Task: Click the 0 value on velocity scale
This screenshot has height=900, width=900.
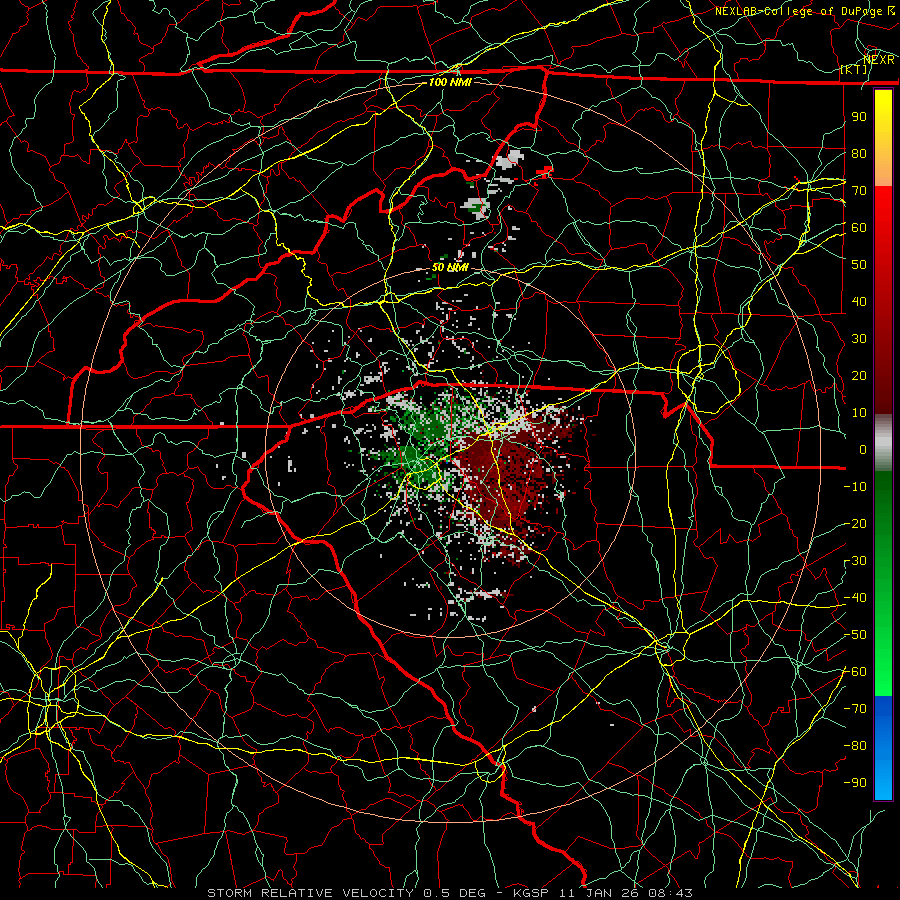Action: pyautogui.click(x=863, y=449)
